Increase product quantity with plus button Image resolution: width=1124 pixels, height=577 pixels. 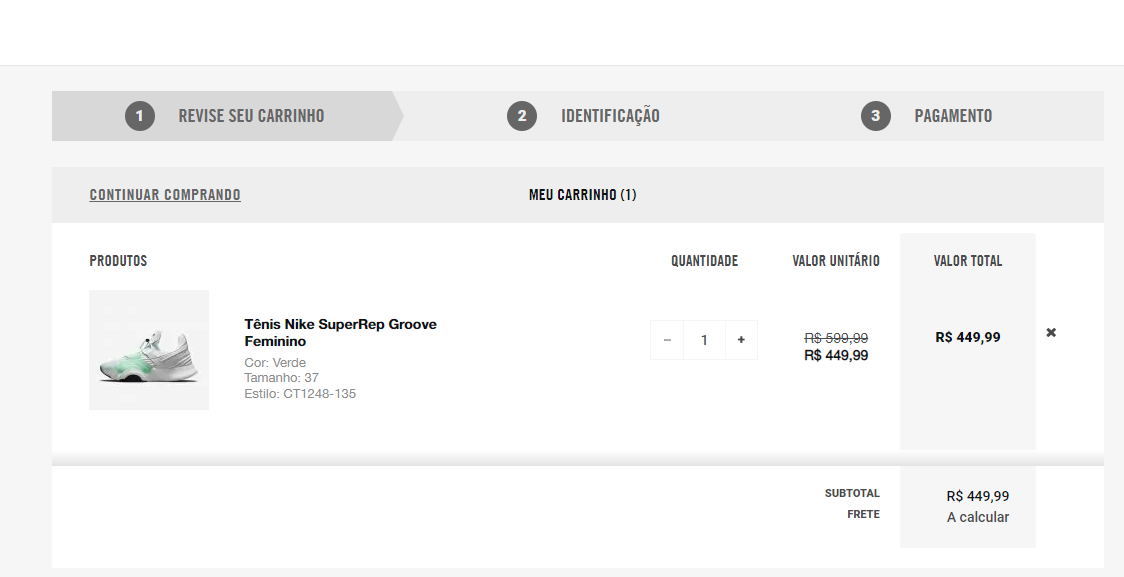(741, 340)
